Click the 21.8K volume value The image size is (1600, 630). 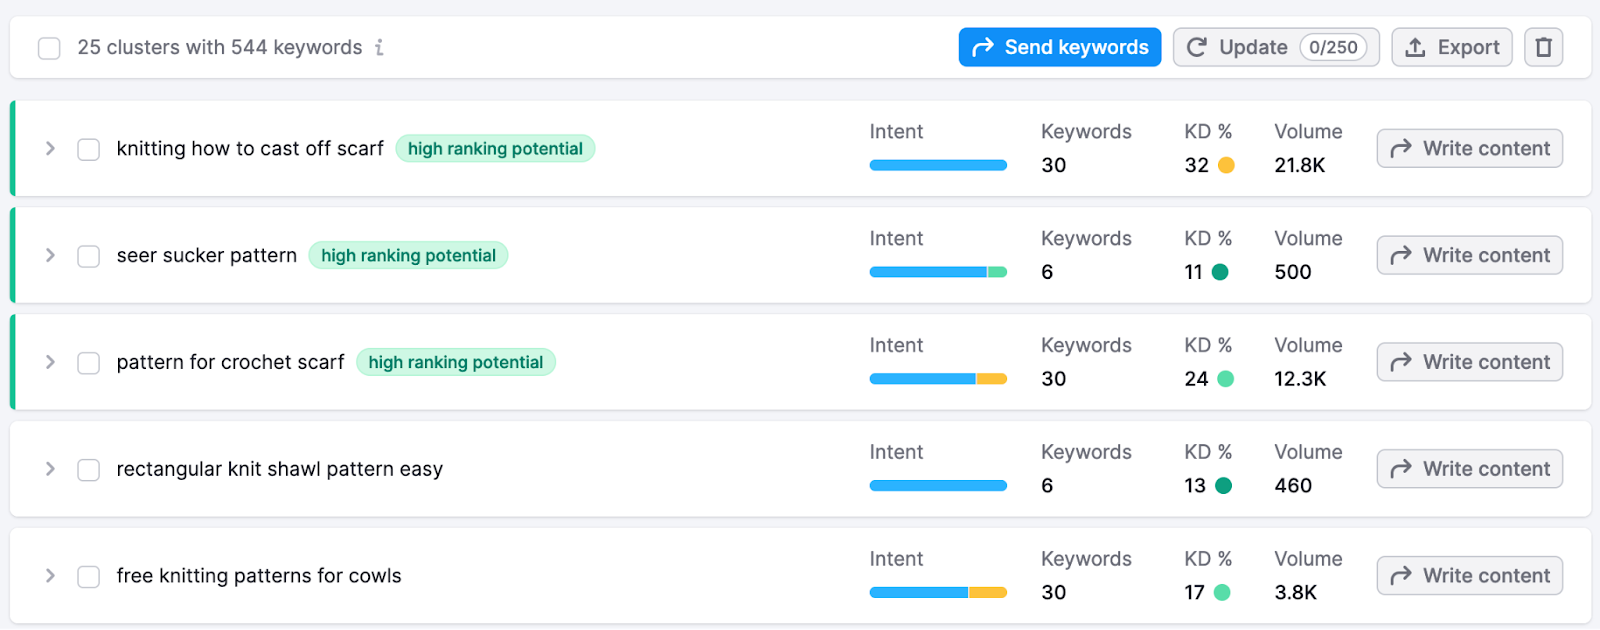point(1300,165)
